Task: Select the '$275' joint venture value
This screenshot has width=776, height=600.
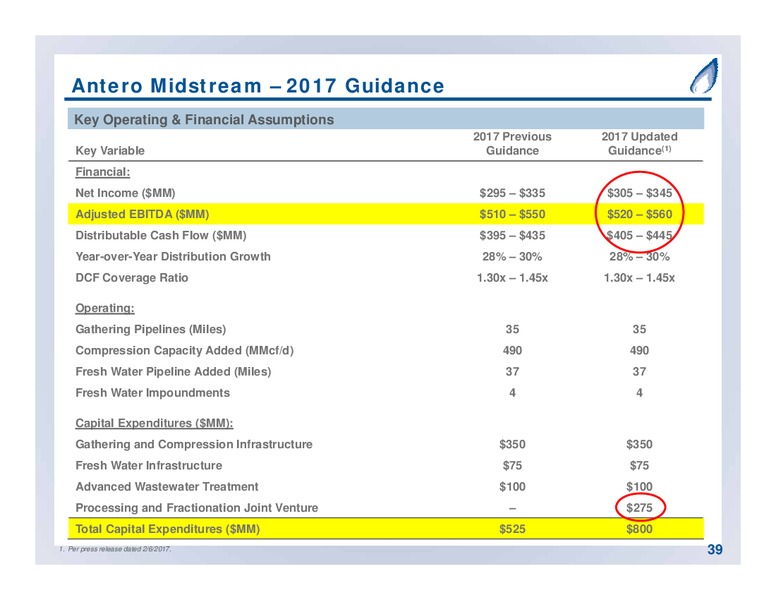Action: coord(639,508)
